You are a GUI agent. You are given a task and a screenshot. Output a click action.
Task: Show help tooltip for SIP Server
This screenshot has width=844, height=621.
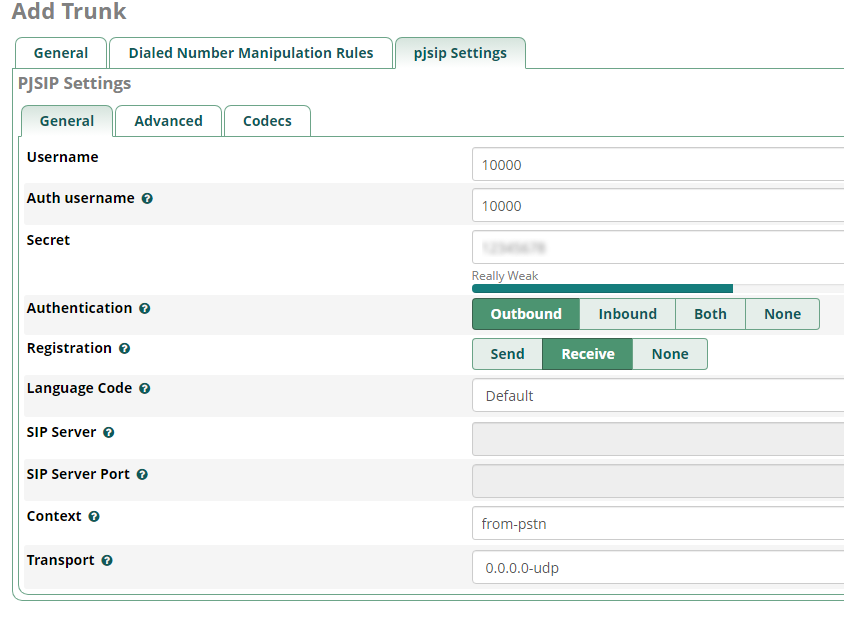point(109,433)
